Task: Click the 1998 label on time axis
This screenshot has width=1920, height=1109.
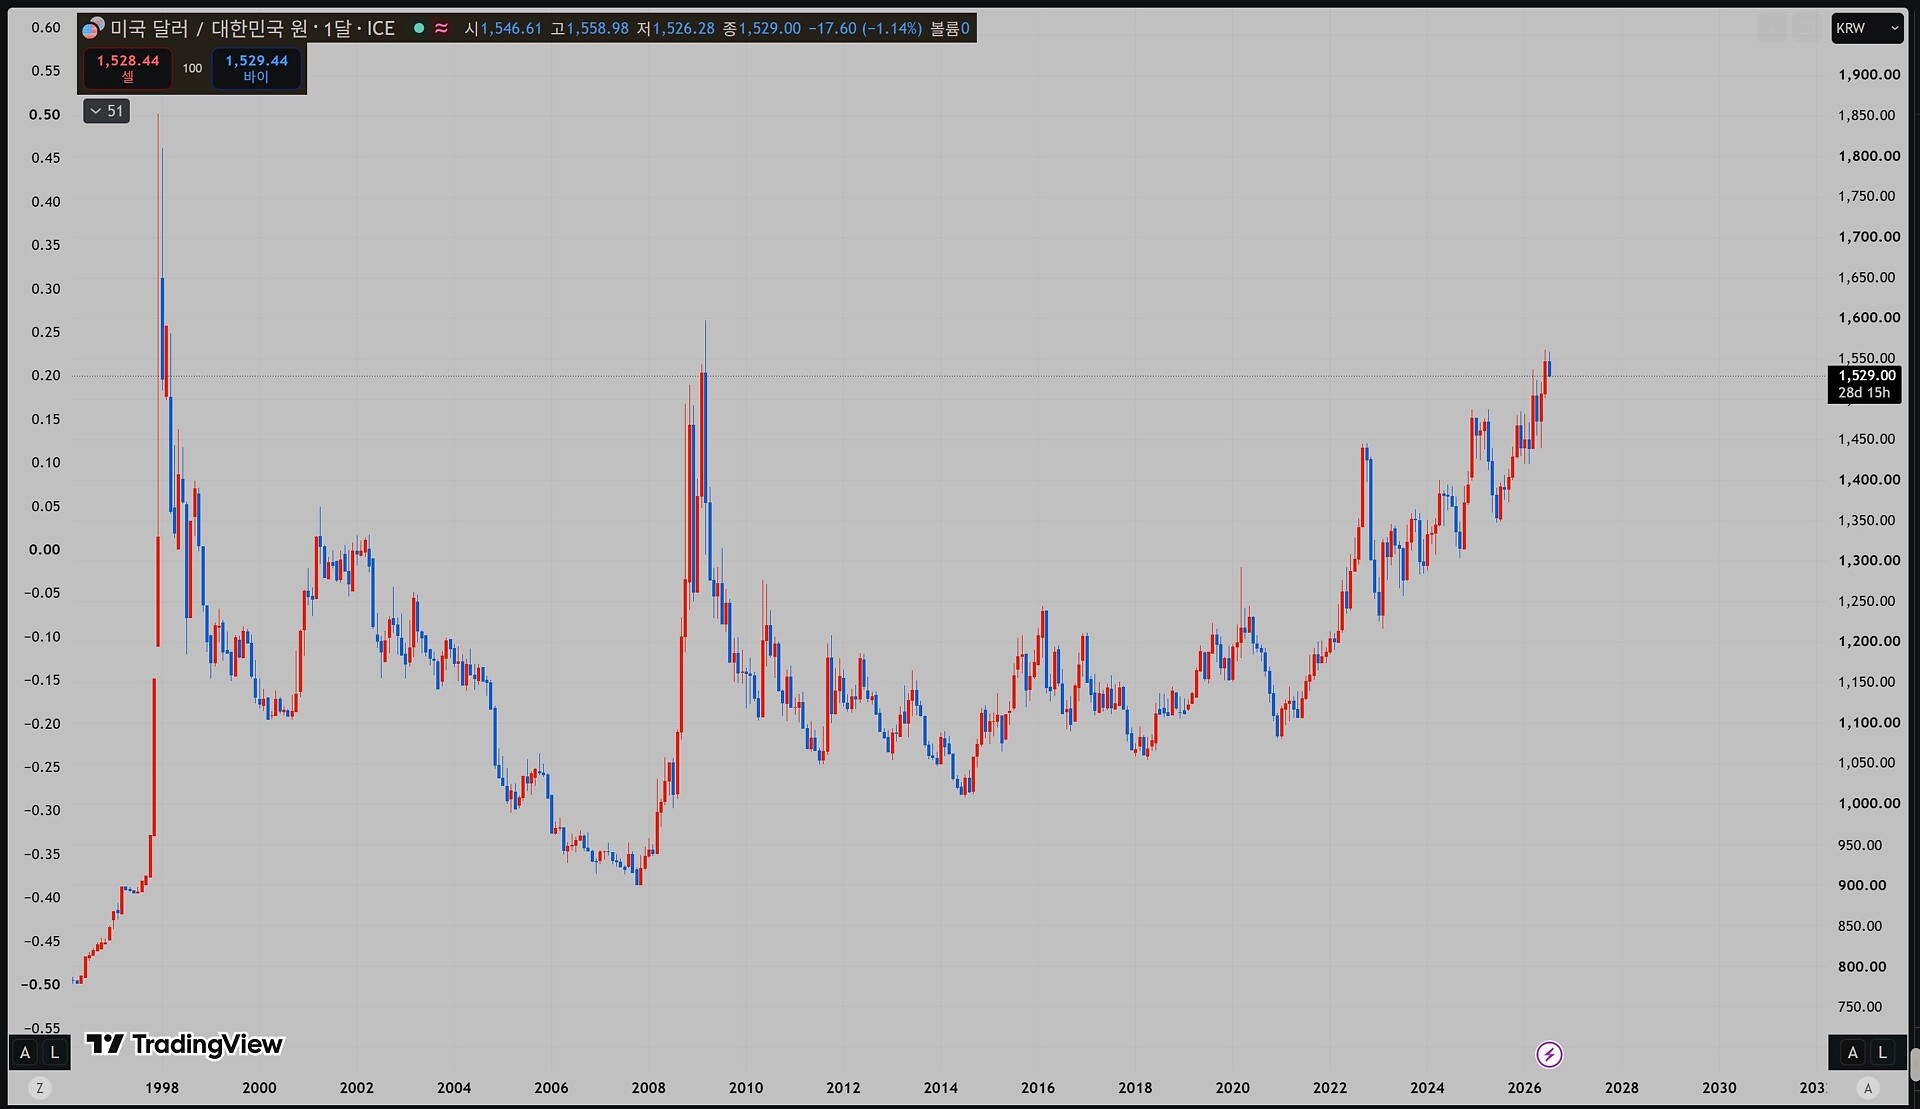Action: click(x=162, y=1088)
